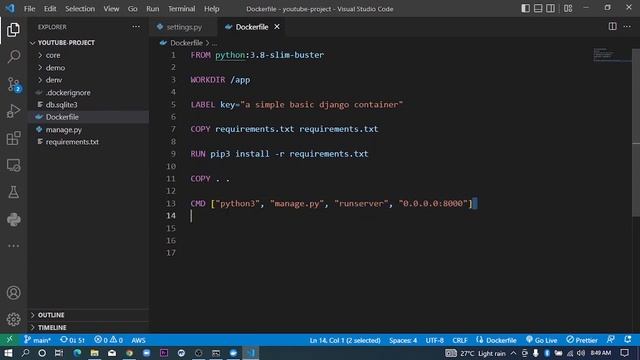Open the feedback icon in status bar
This screenshot has width=640, height=360.
click(611, 340)
